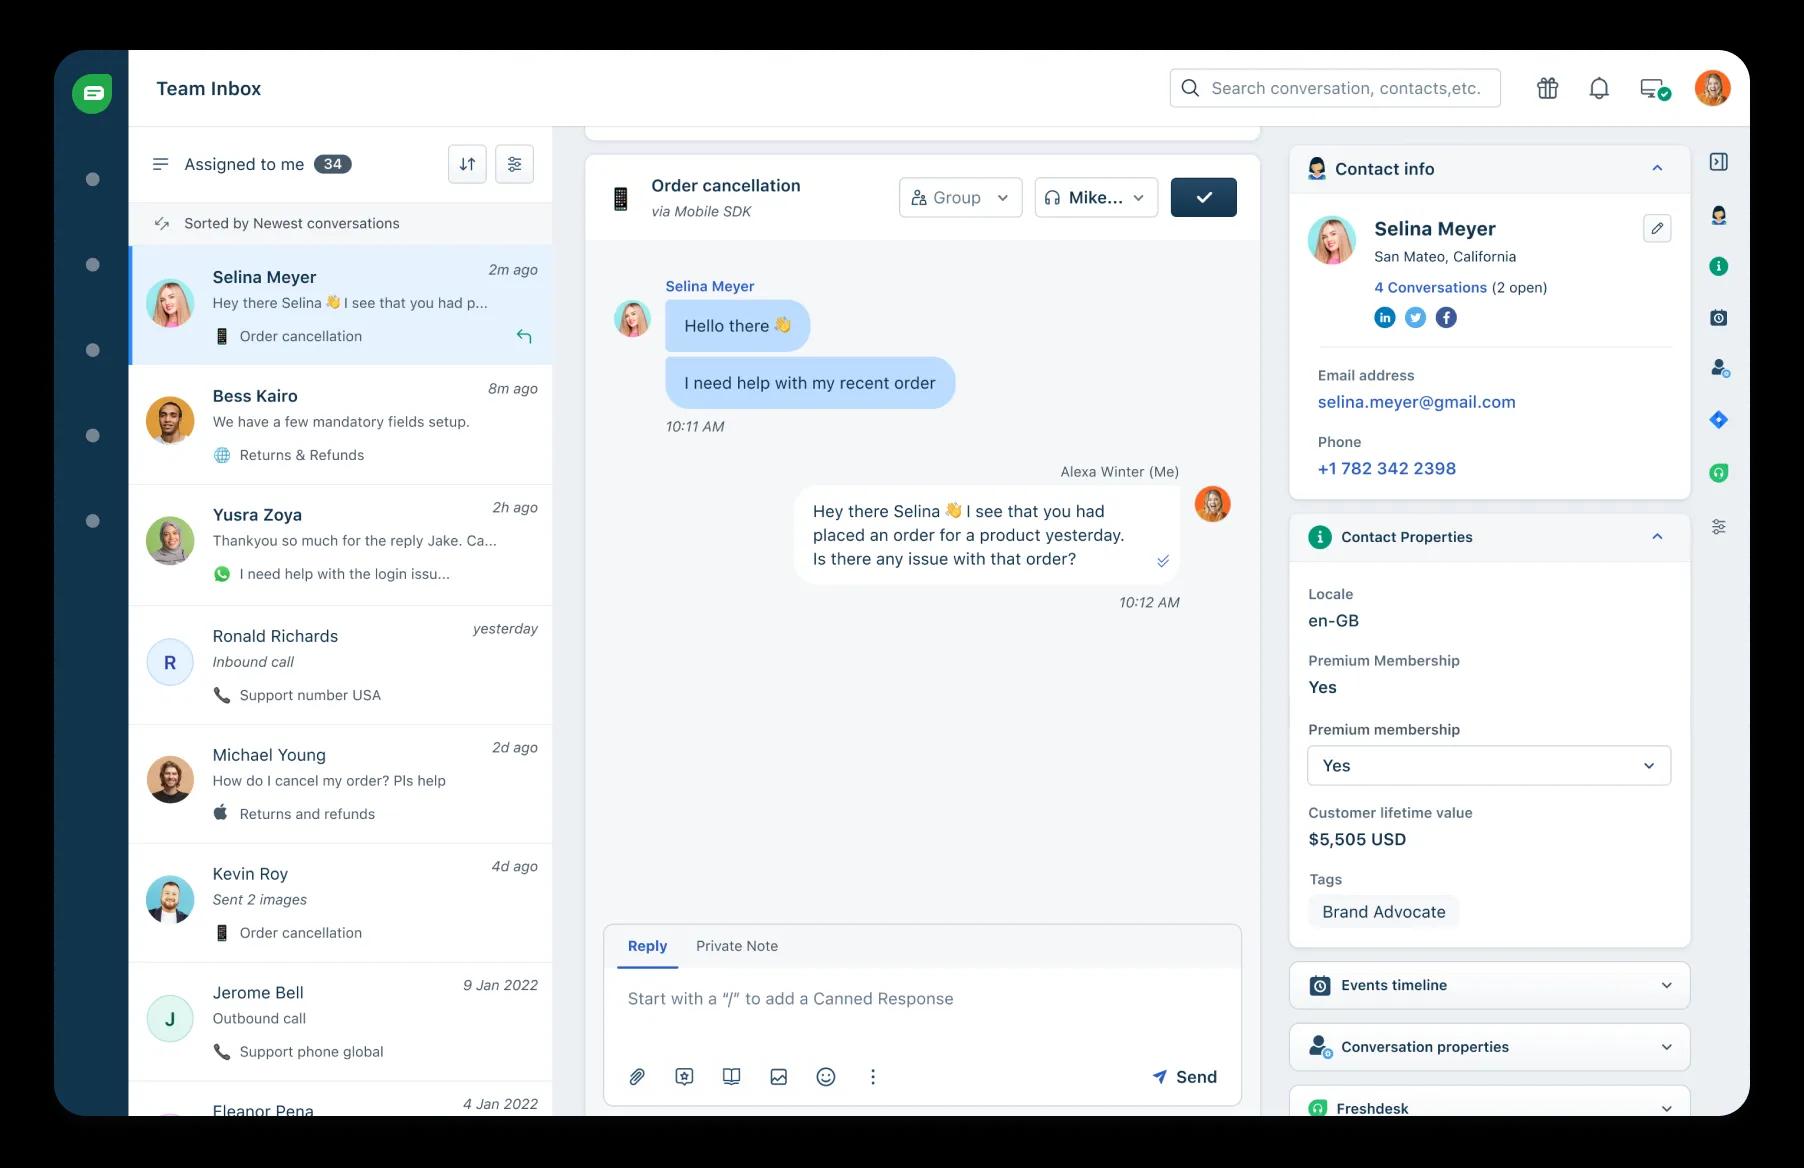This screenshot has width=1804, height=1168.
Task: Expand the Freshdesk section
Action: click(1489, 1103)
